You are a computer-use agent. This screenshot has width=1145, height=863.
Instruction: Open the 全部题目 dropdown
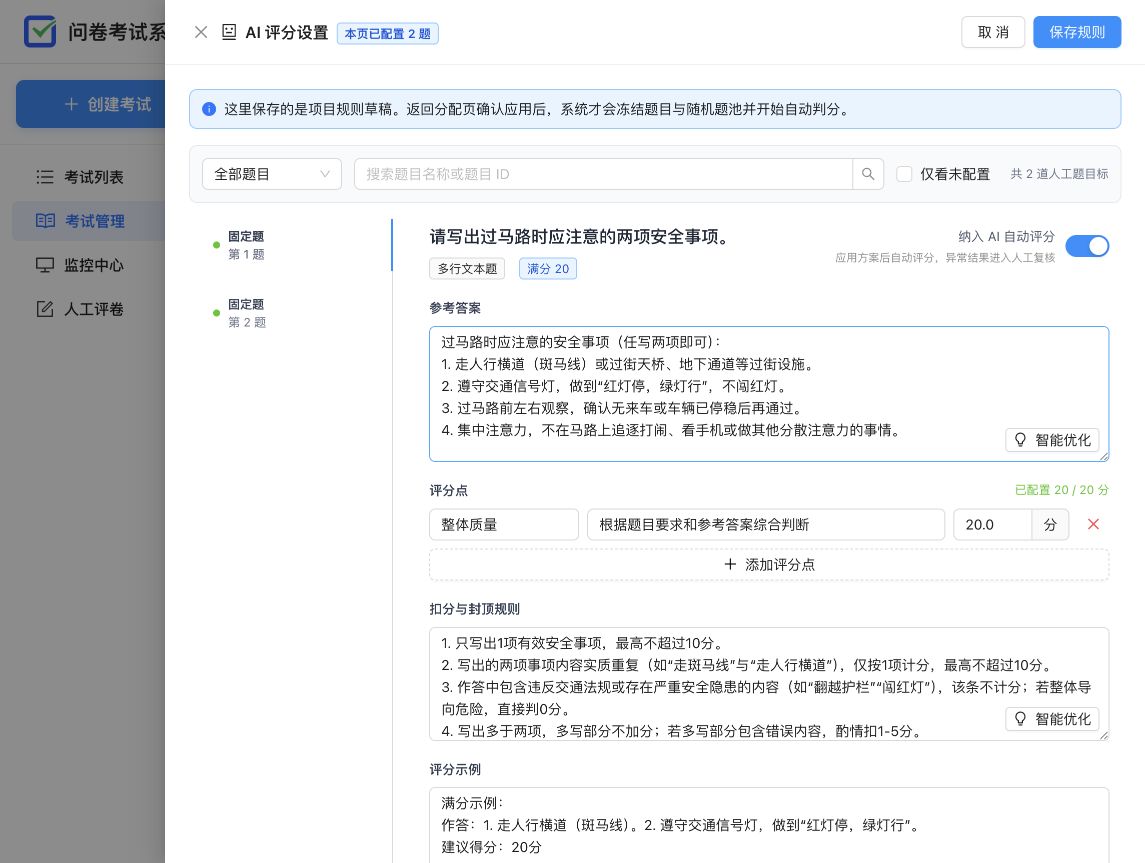click(x=272, y=174)
